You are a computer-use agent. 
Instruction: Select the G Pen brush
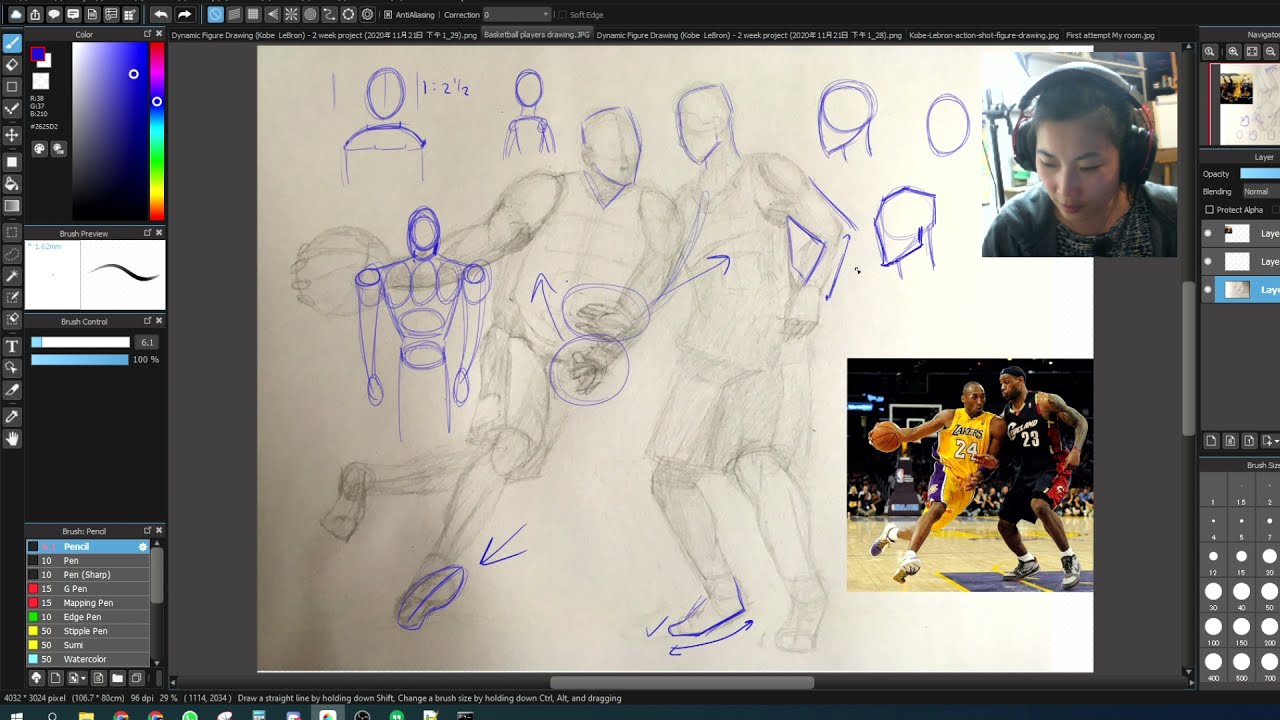click(88, 589)
